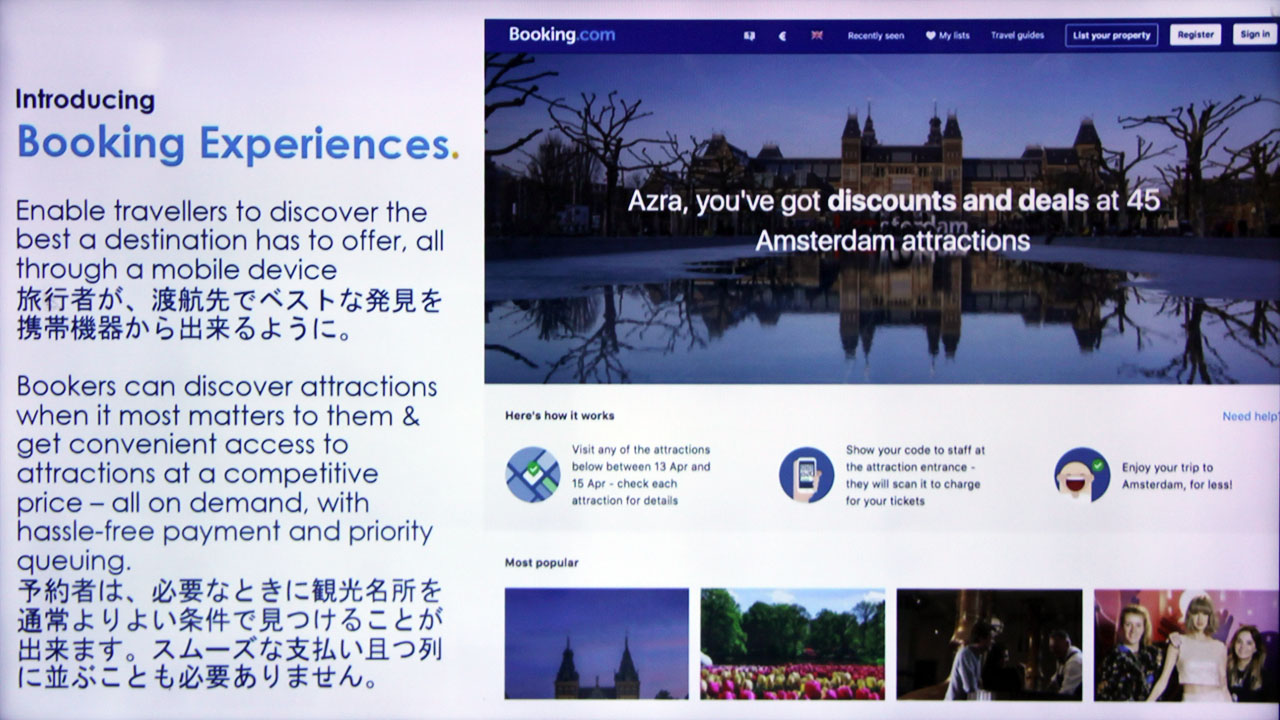Click the 'Most popular' section heading
Viewport: 1280px width, 720px height.
542,563
